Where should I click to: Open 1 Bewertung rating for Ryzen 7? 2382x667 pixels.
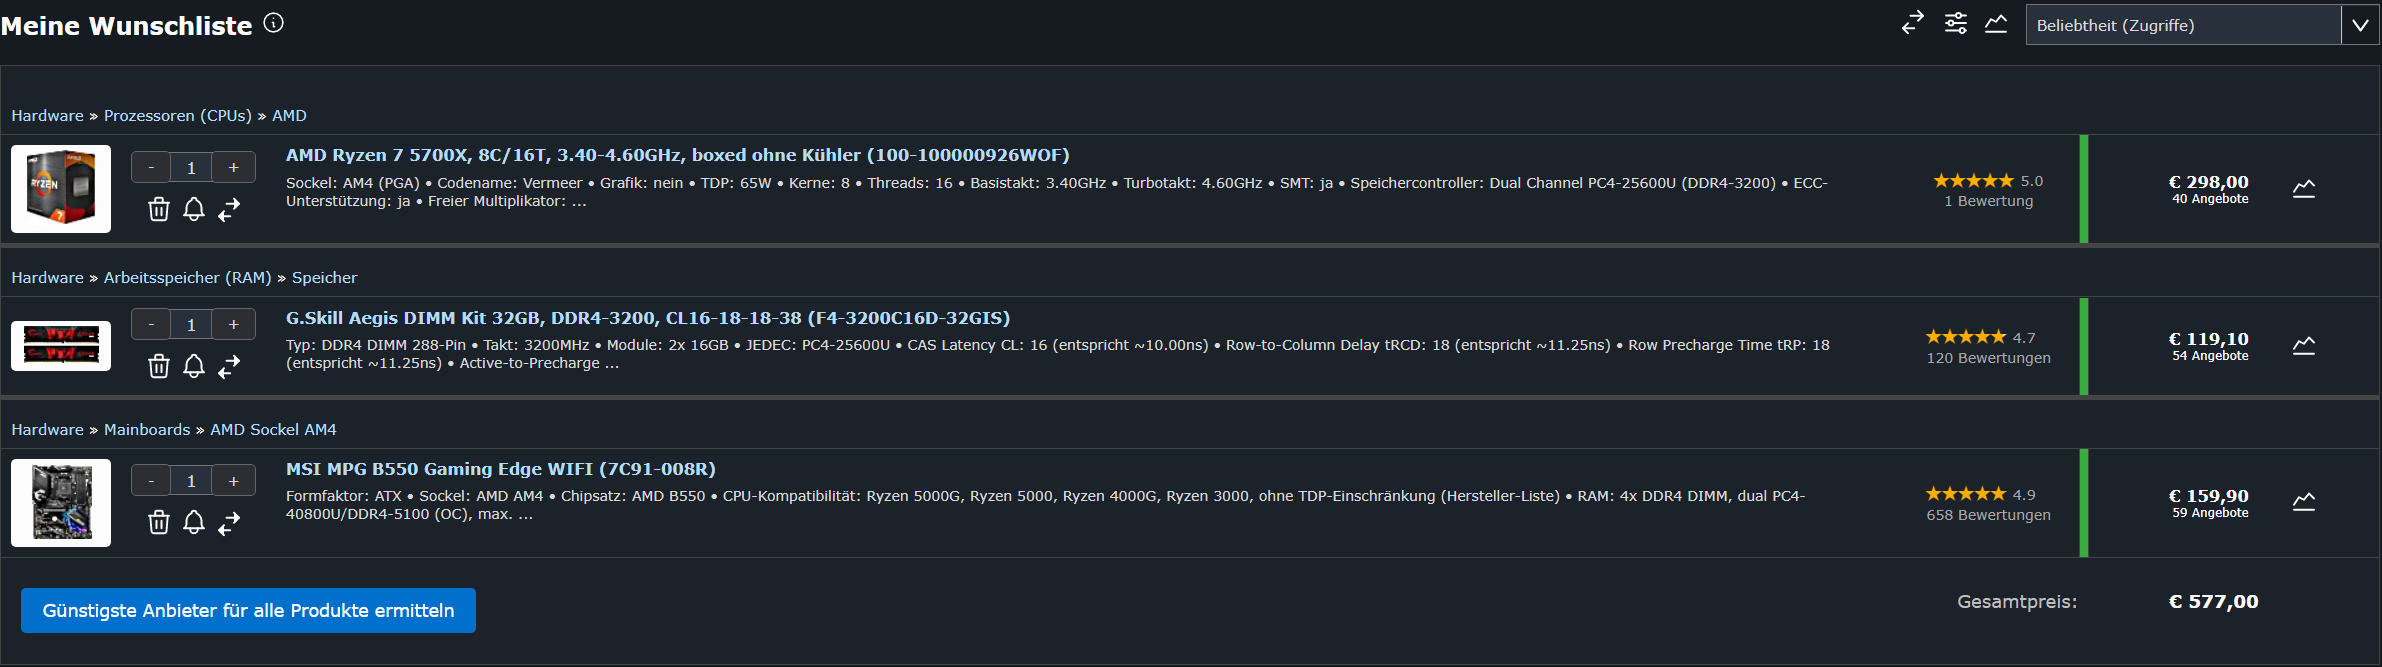click(x=1988, y=201)
